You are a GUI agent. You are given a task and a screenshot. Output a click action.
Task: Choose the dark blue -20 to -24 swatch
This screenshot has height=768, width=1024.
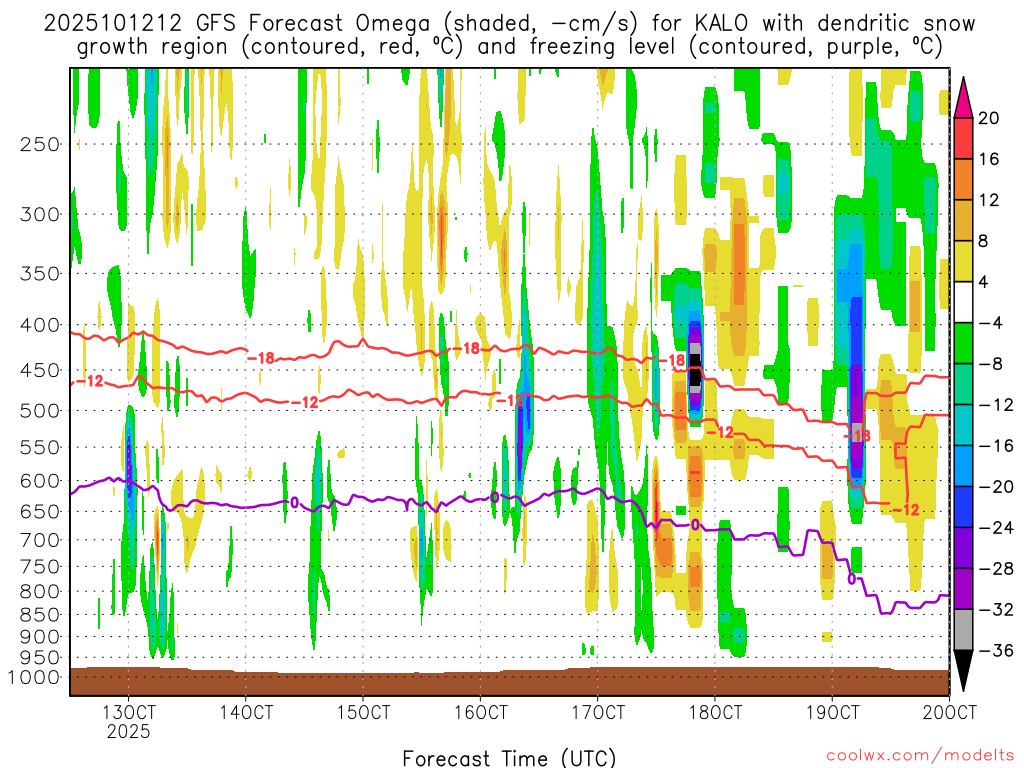(963, 507)
